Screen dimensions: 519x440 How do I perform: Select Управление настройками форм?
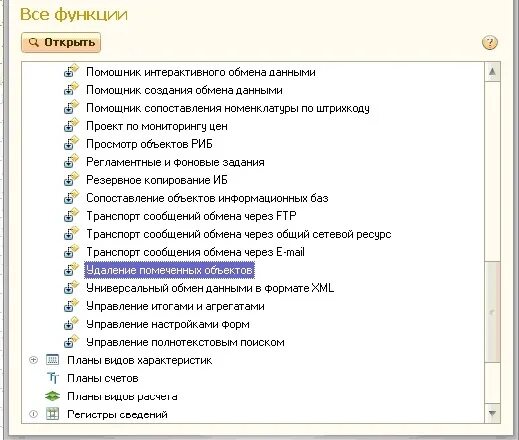click(x=168, y=324)
